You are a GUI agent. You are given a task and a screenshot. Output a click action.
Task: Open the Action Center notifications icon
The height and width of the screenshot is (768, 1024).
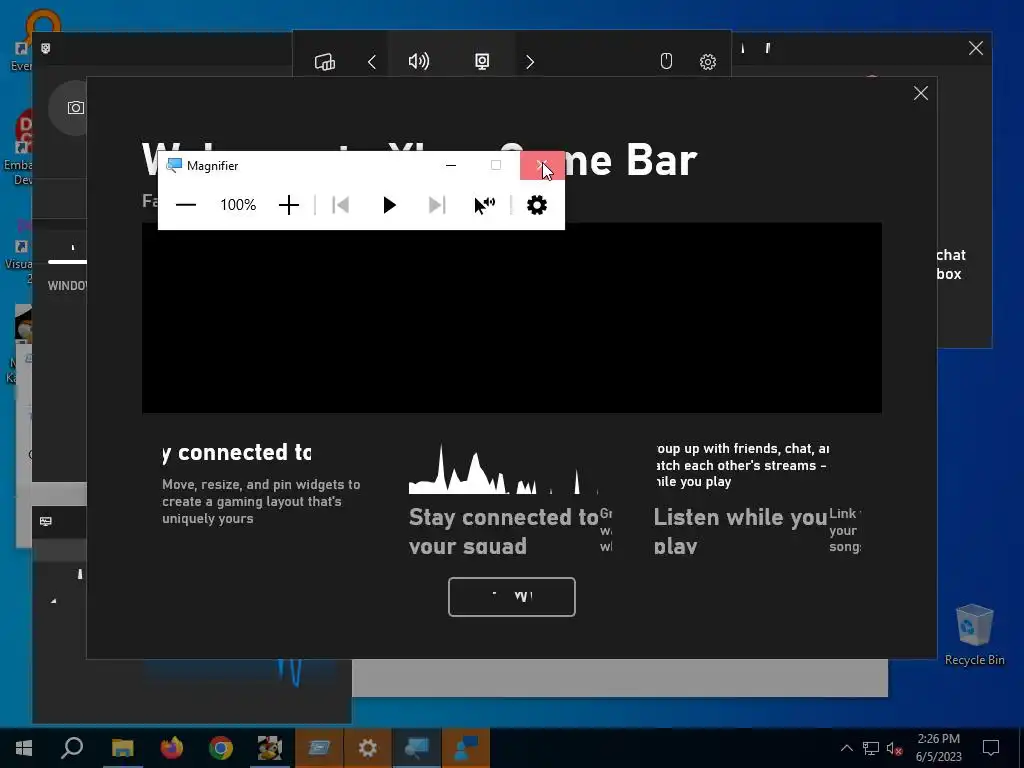point(991,748)
